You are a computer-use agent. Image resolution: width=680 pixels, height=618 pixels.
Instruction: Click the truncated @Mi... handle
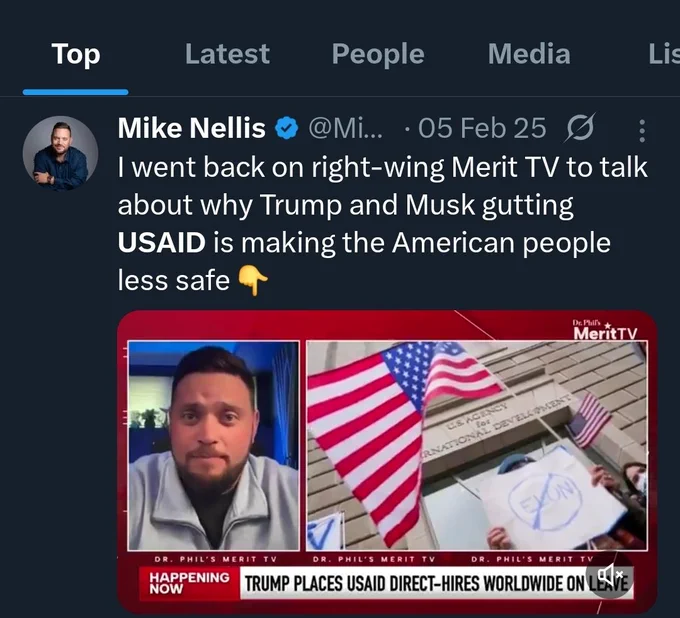pyautogui.click(x=345, y=128)
